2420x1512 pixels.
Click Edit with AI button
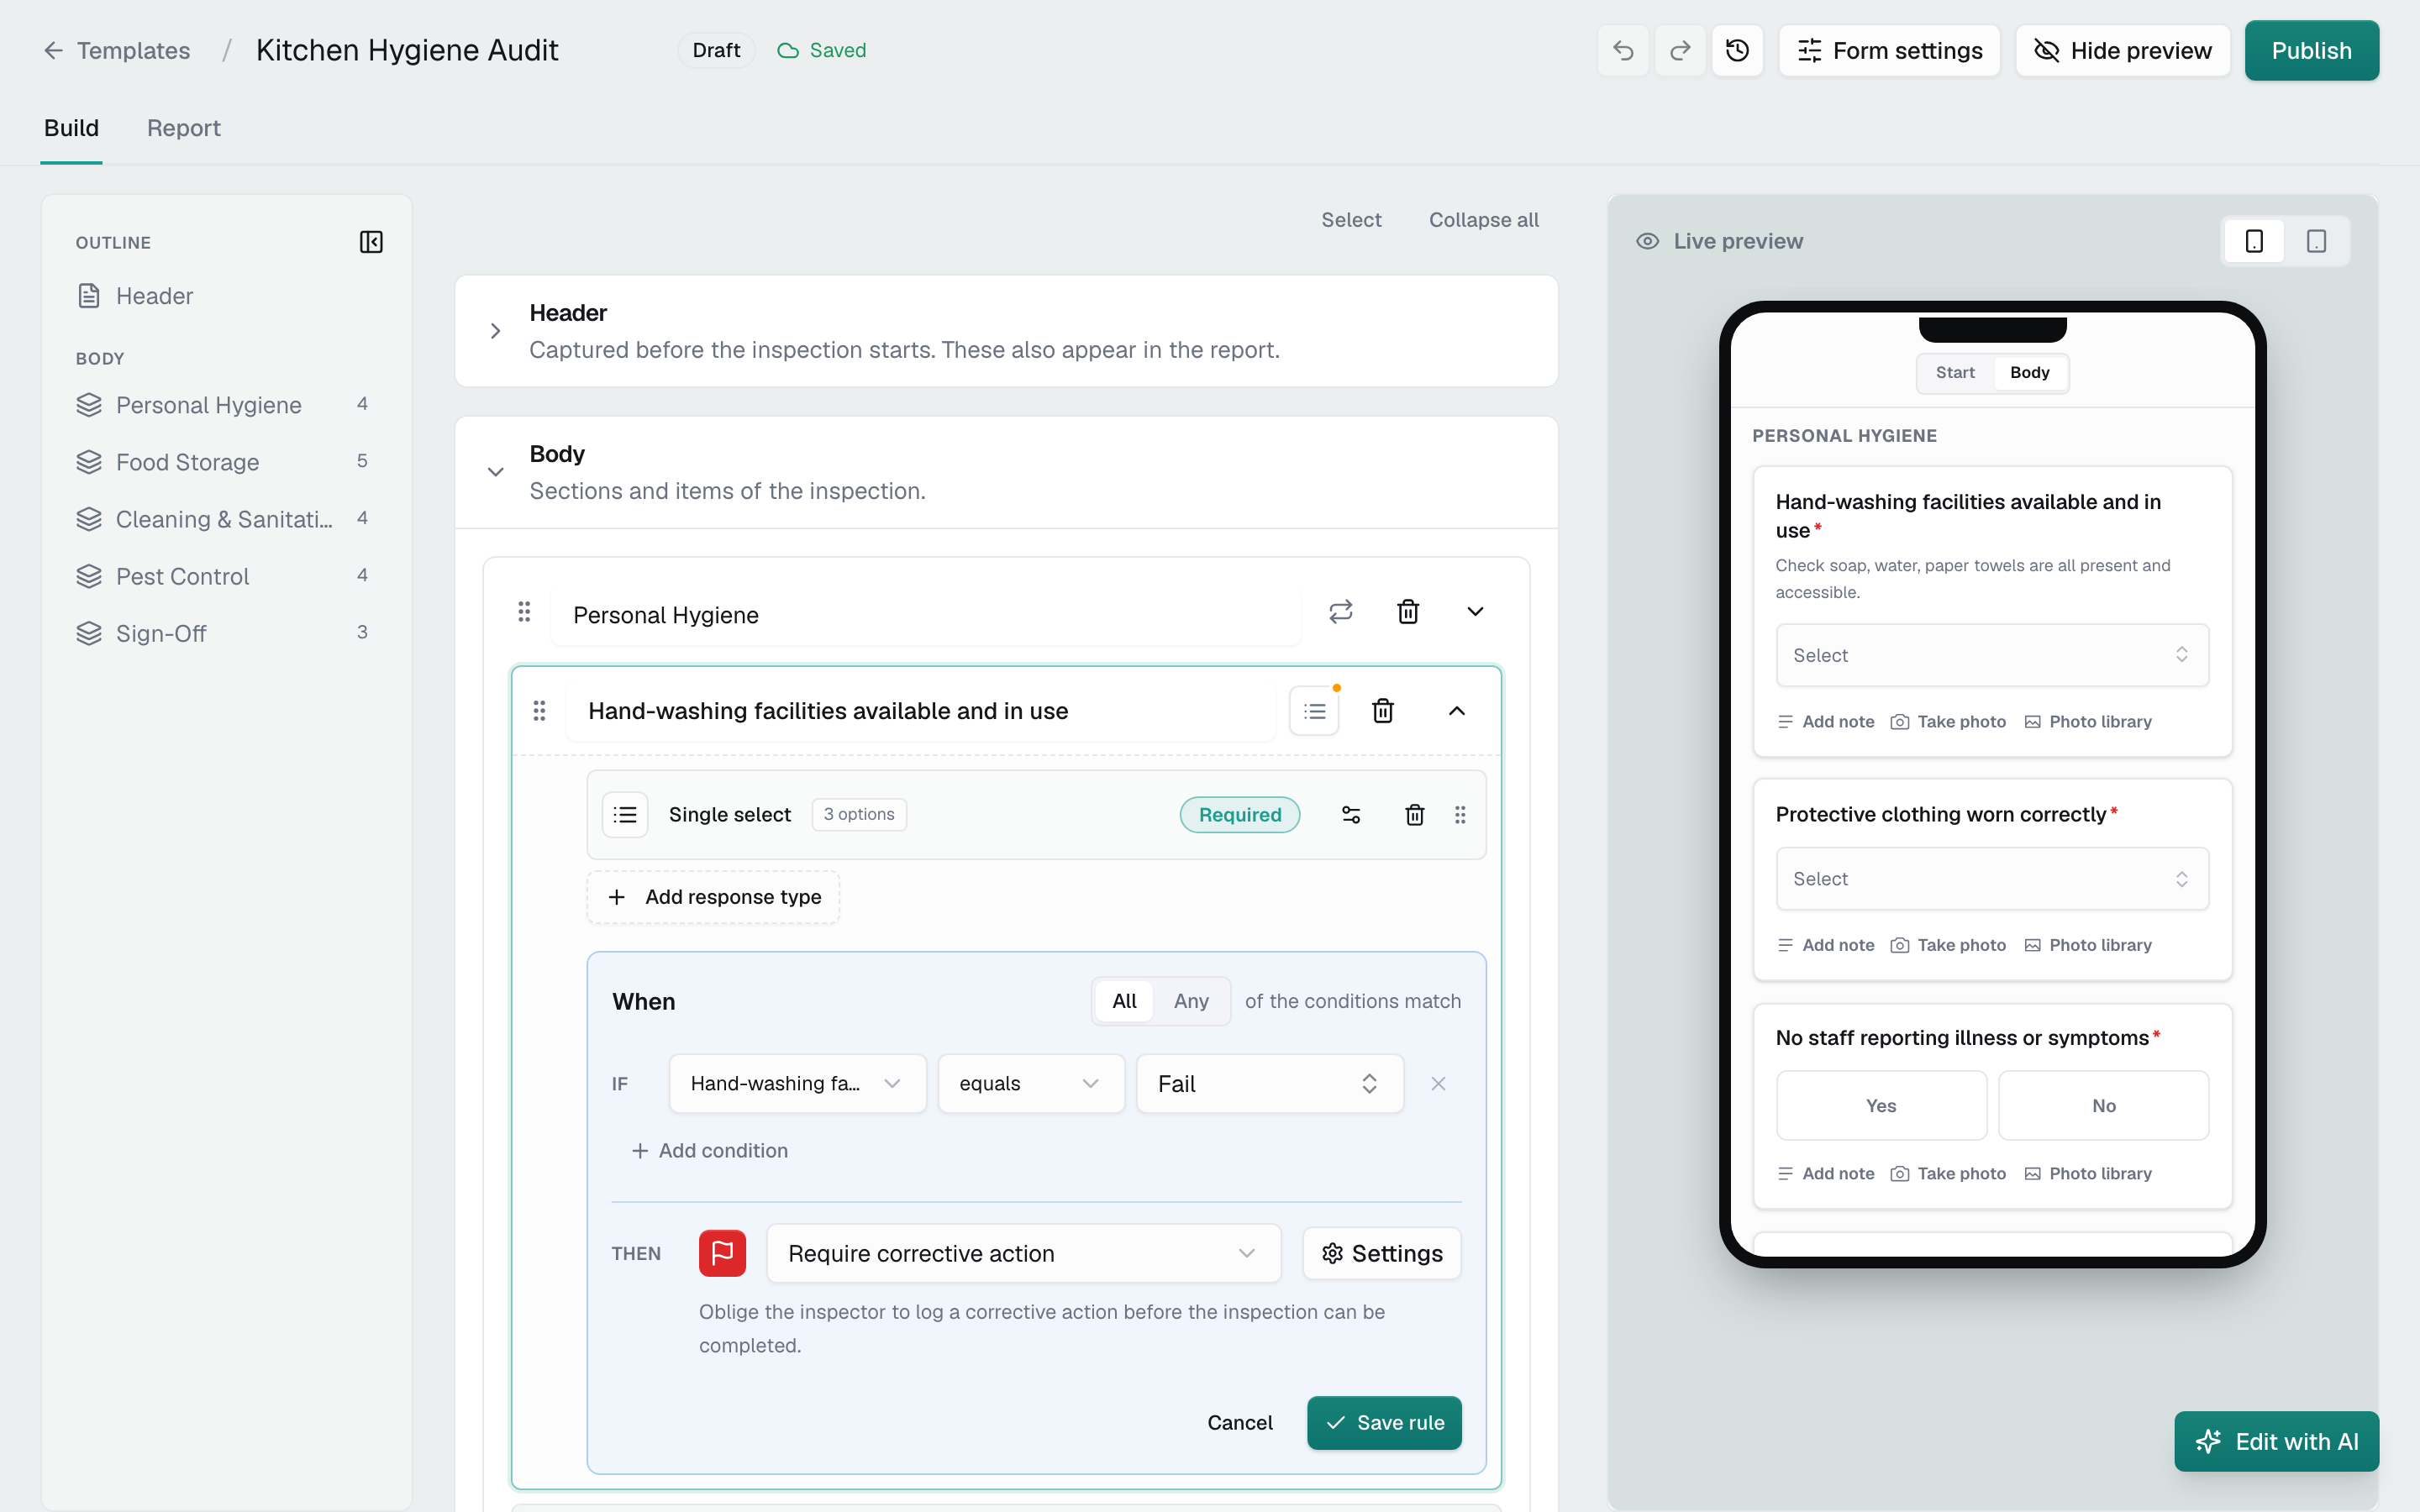[x=2276, y=1441]
